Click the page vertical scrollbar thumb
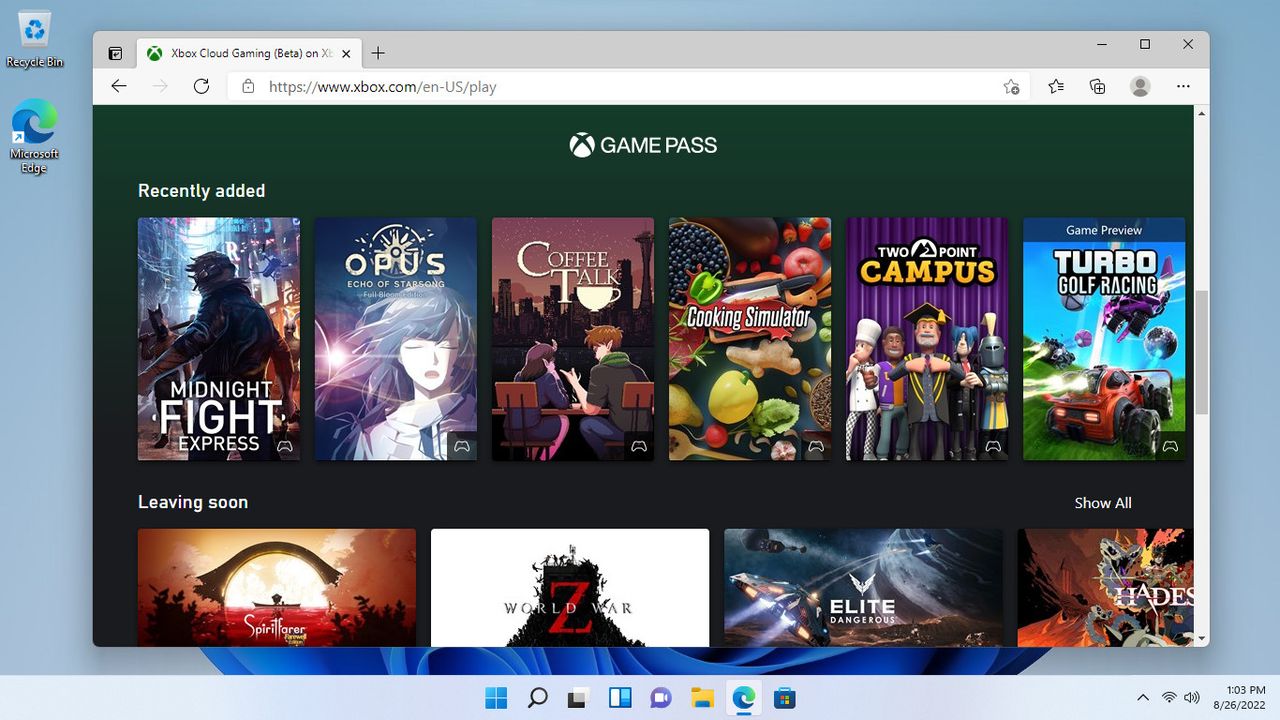The height and width of the screenshot is (720, 1280). pos(1202,352)
